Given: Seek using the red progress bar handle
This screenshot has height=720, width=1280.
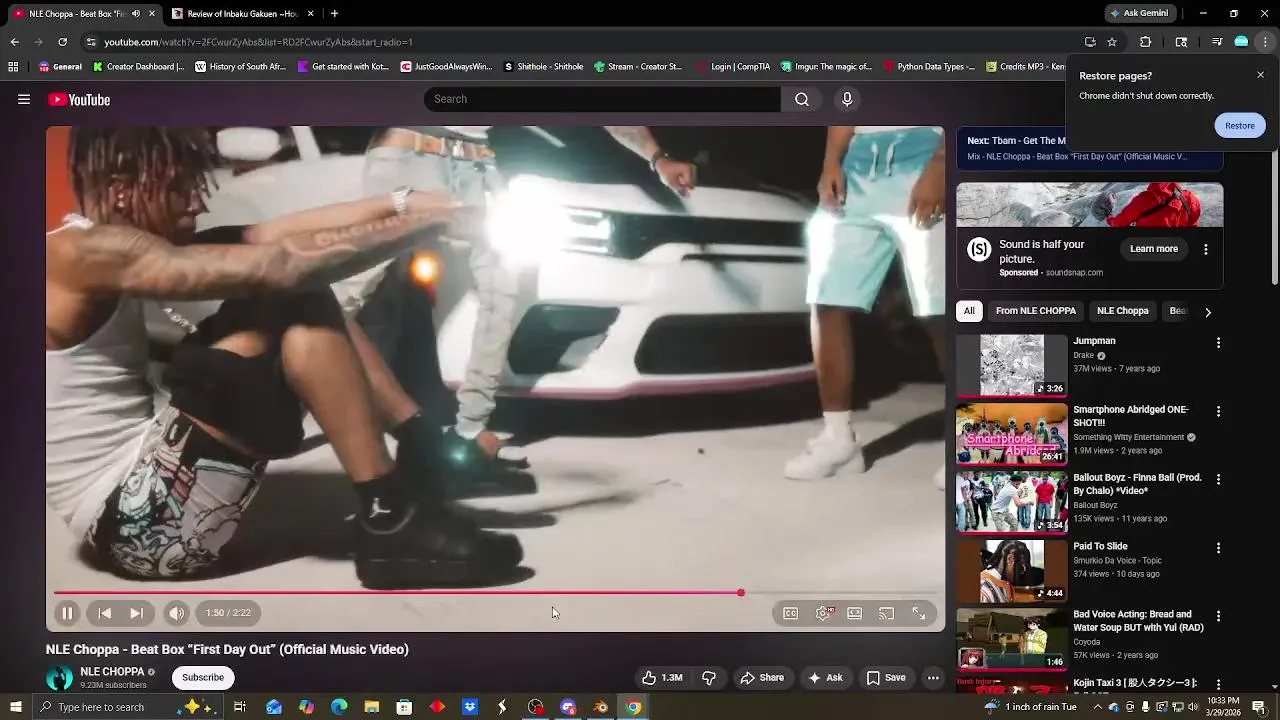Looking at the screenshot, I should pyautogui.click(x=741, y=593).
